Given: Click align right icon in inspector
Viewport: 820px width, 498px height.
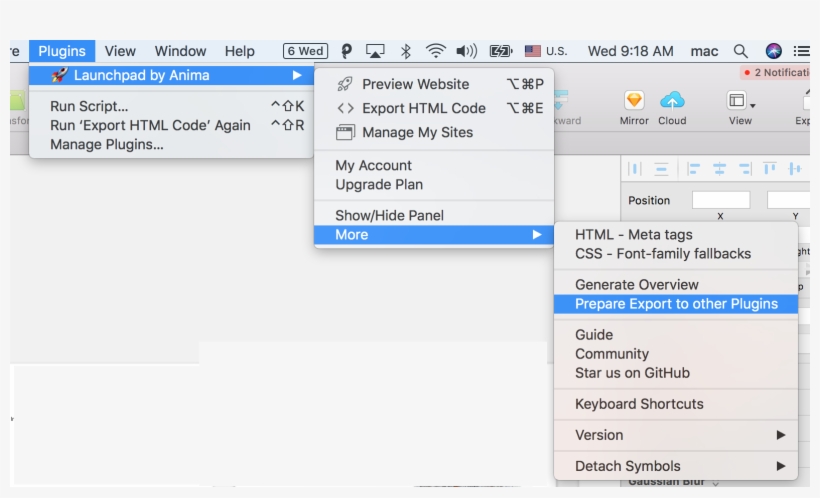Looking at the screenshot, I should click(745, 169).
